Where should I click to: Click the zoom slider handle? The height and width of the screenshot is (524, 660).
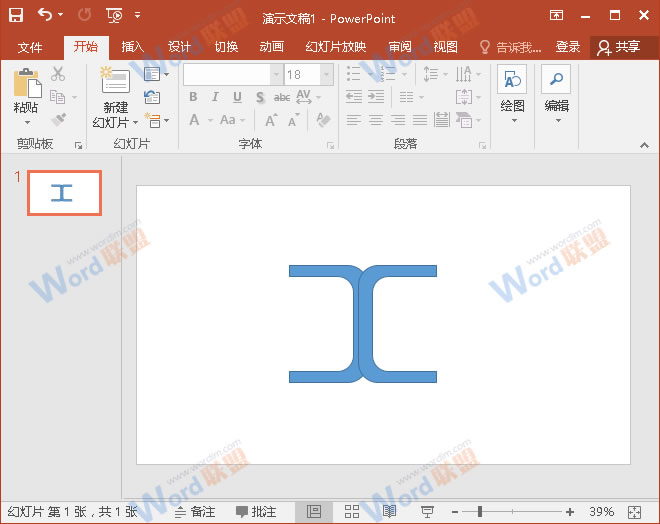click(x=480, y=511)
